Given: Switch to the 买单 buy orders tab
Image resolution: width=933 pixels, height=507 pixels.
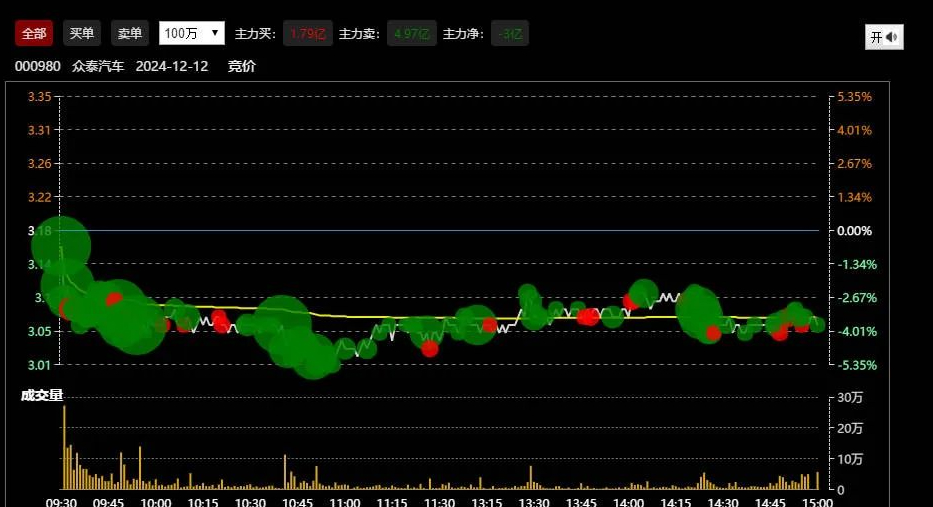Looking at the screenshot, I should (81, 33).
